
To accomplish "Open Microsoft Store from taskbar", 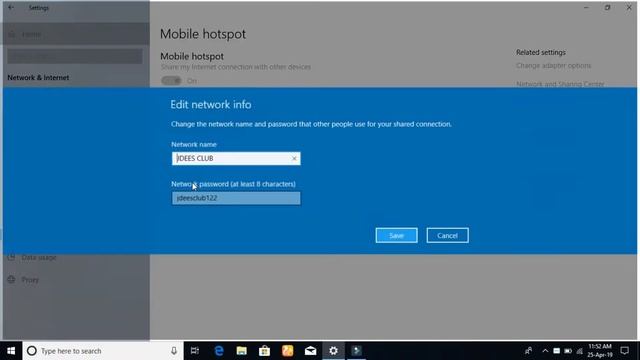I will click(264, 351).
